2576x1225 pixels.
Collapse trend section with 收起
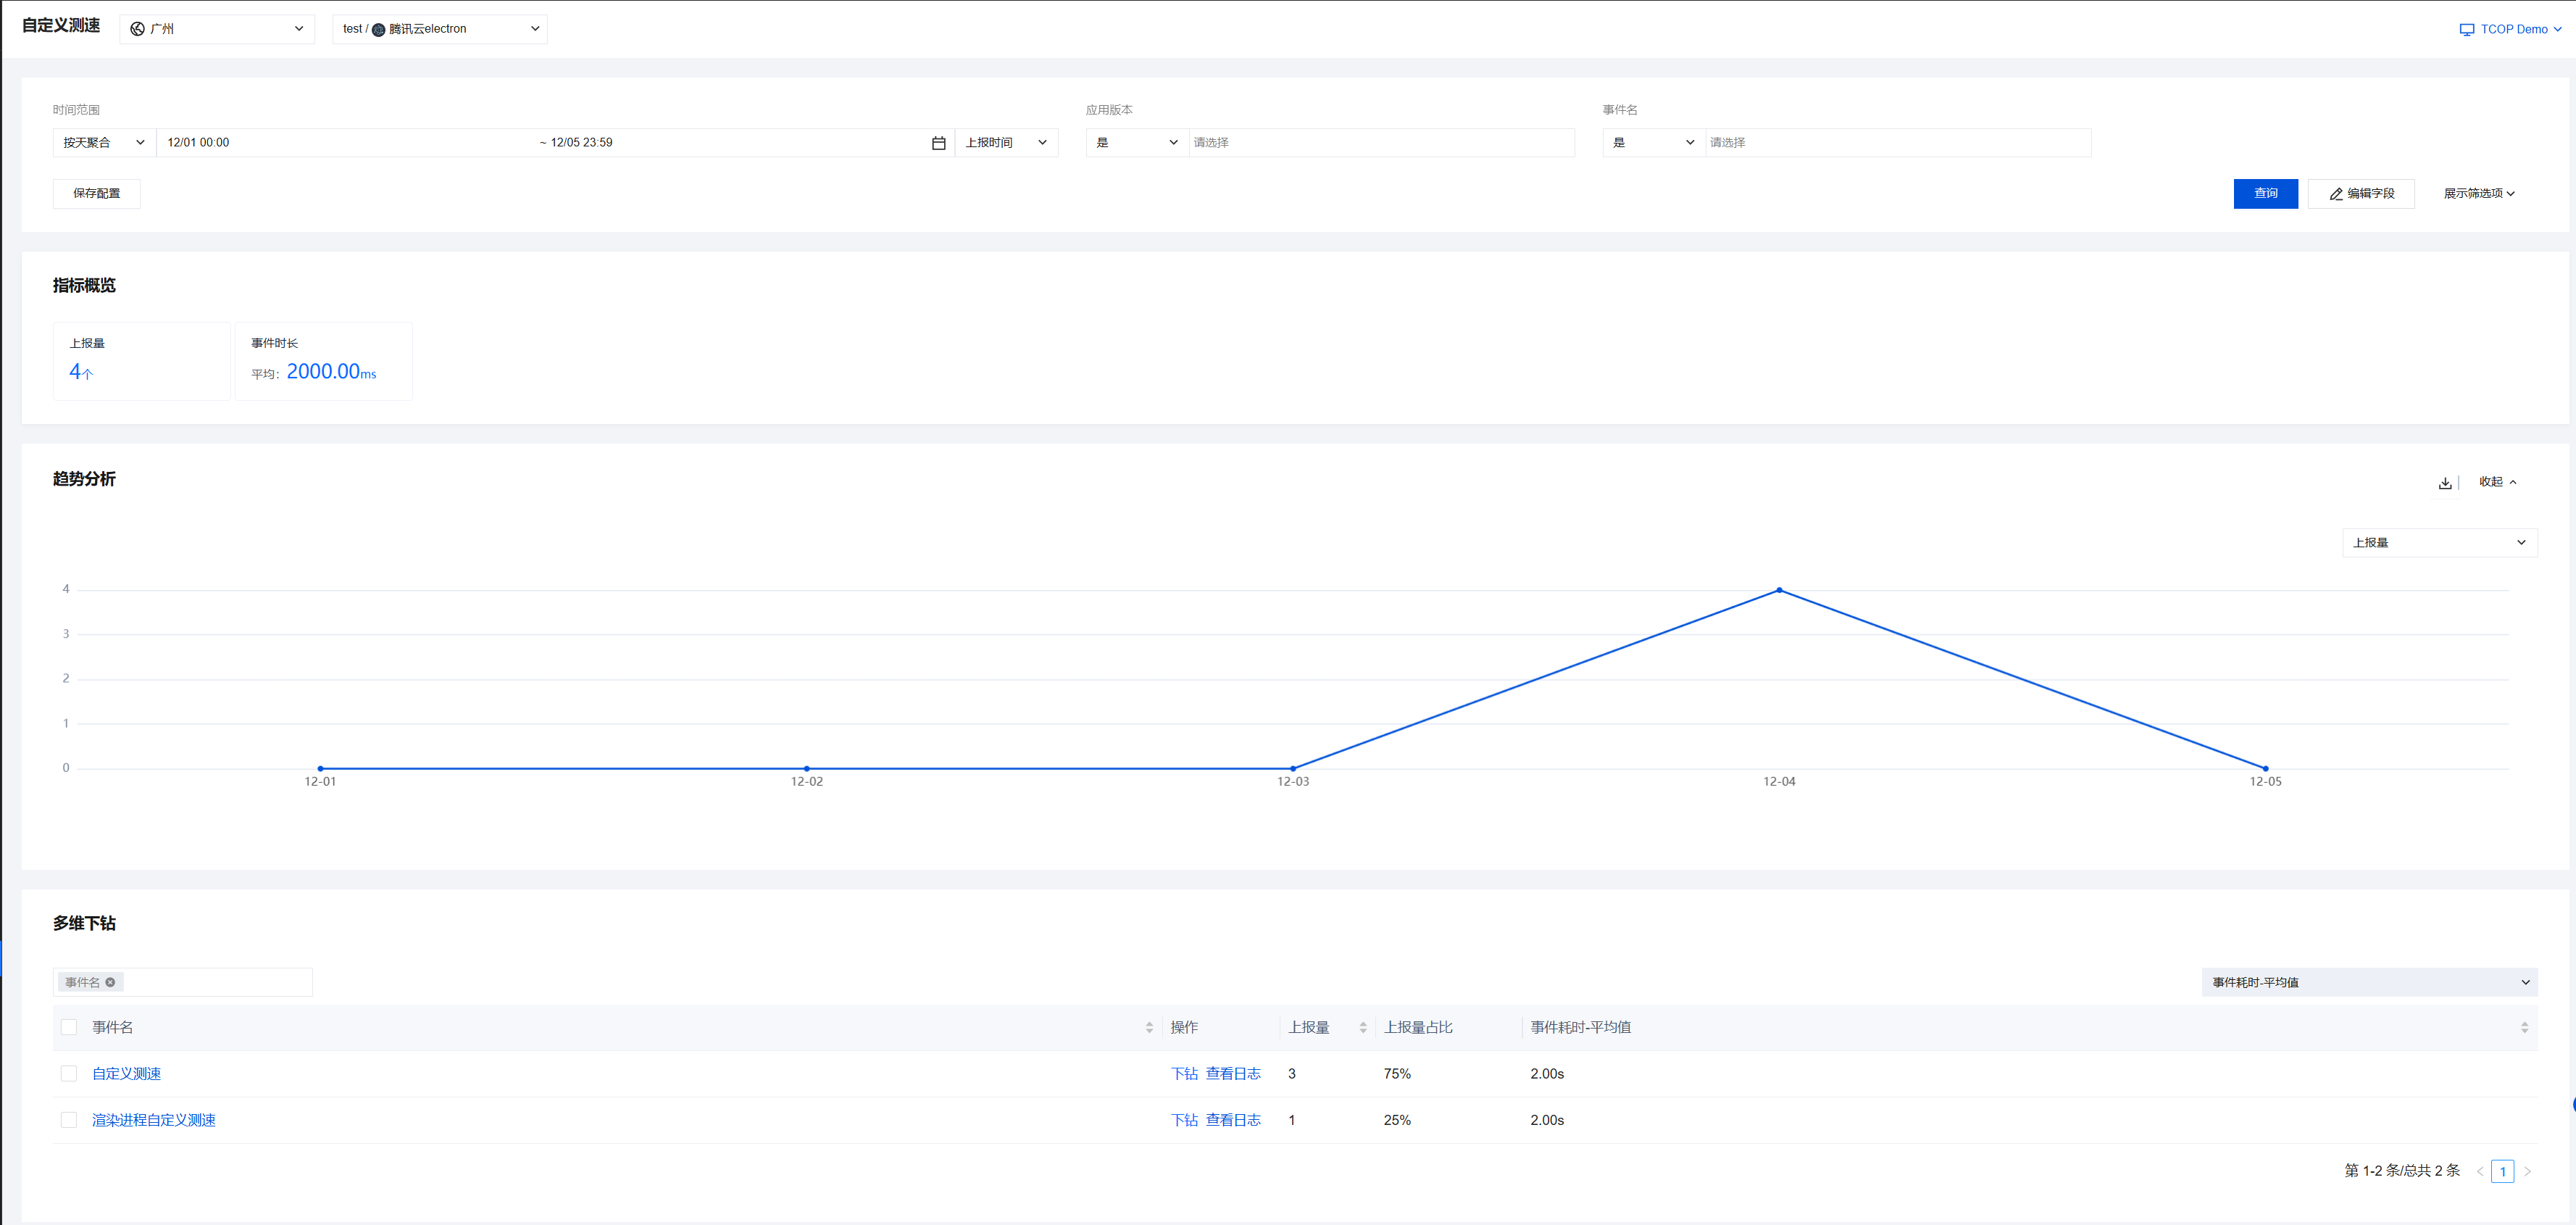coord(2497,482)
